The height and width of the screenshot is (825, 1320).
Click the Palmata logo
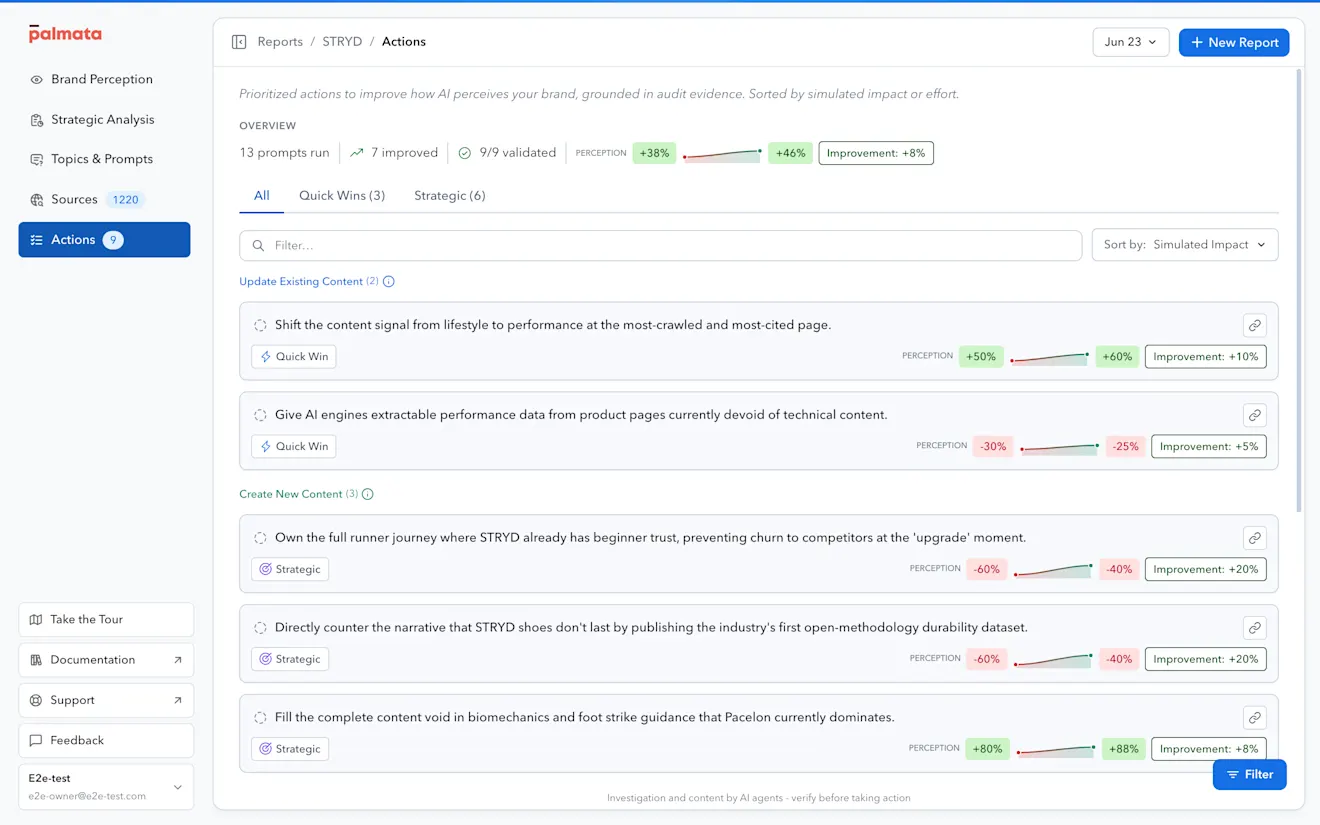[x=65, y=34]
